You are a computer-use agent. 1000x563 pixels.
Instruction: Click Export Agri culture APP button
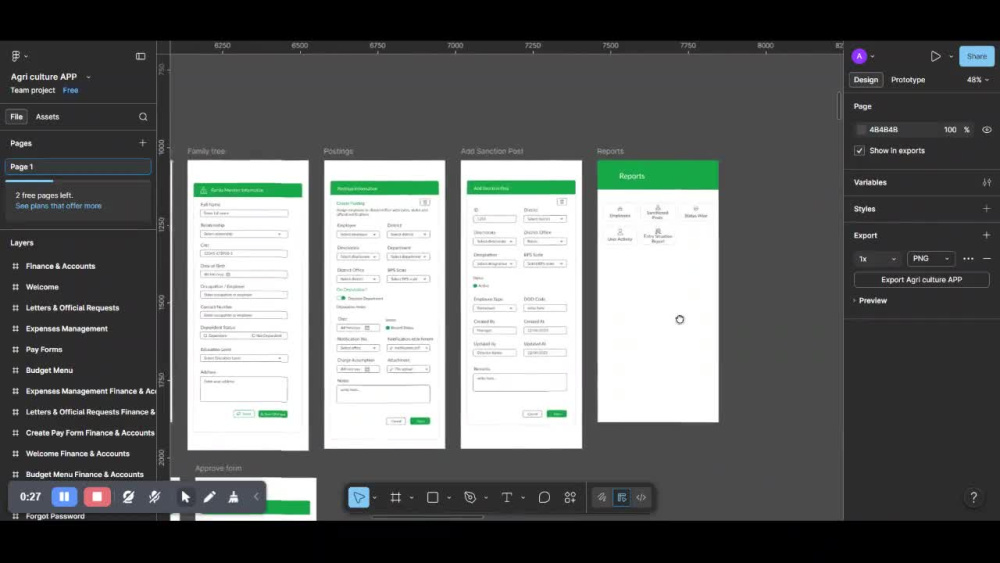point(922,279)
